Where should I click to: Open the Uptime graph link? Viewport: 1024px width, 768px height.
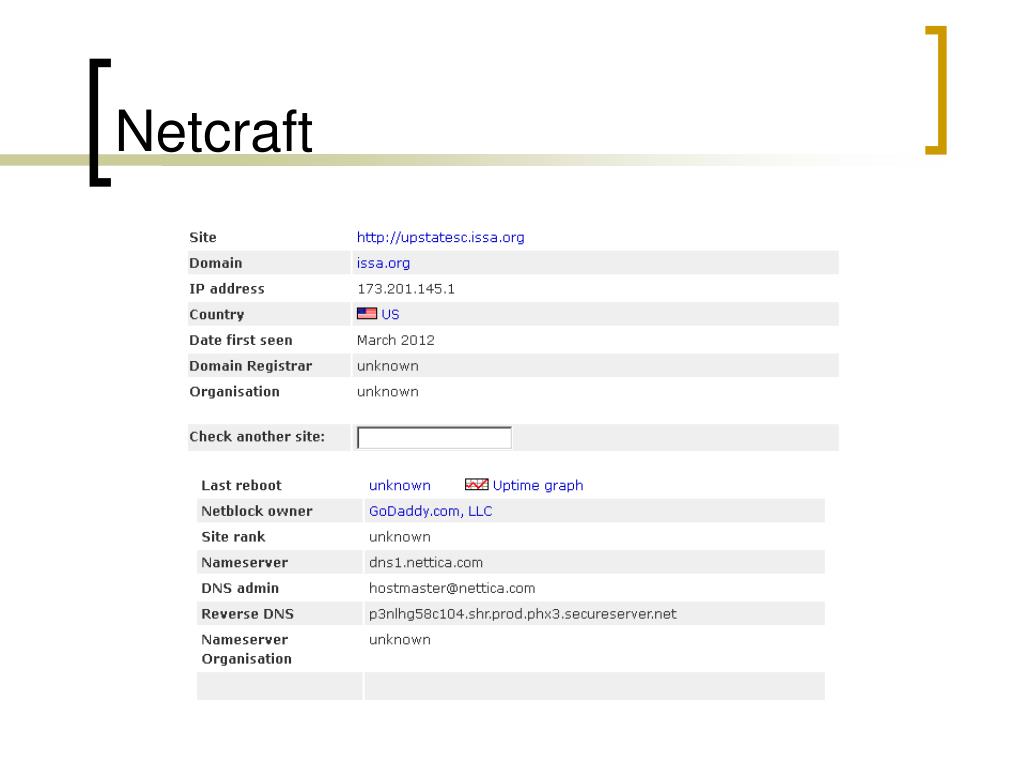[537, 485]
